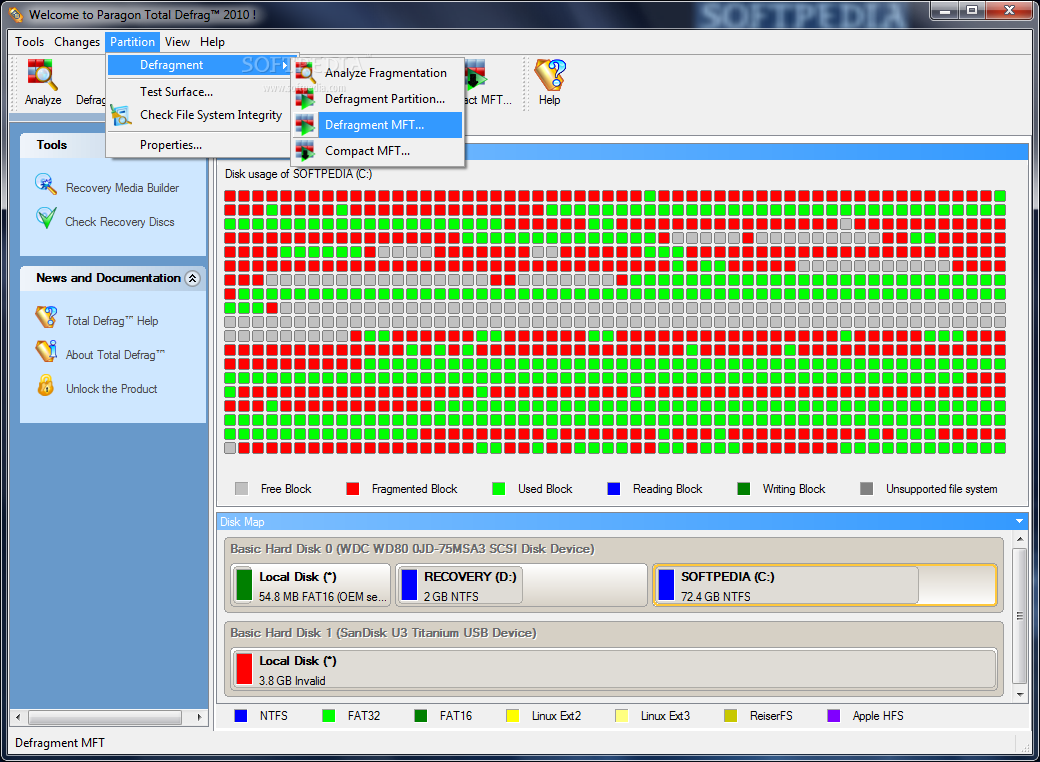Click the Apple HFS purple swatch

point(834,716)
